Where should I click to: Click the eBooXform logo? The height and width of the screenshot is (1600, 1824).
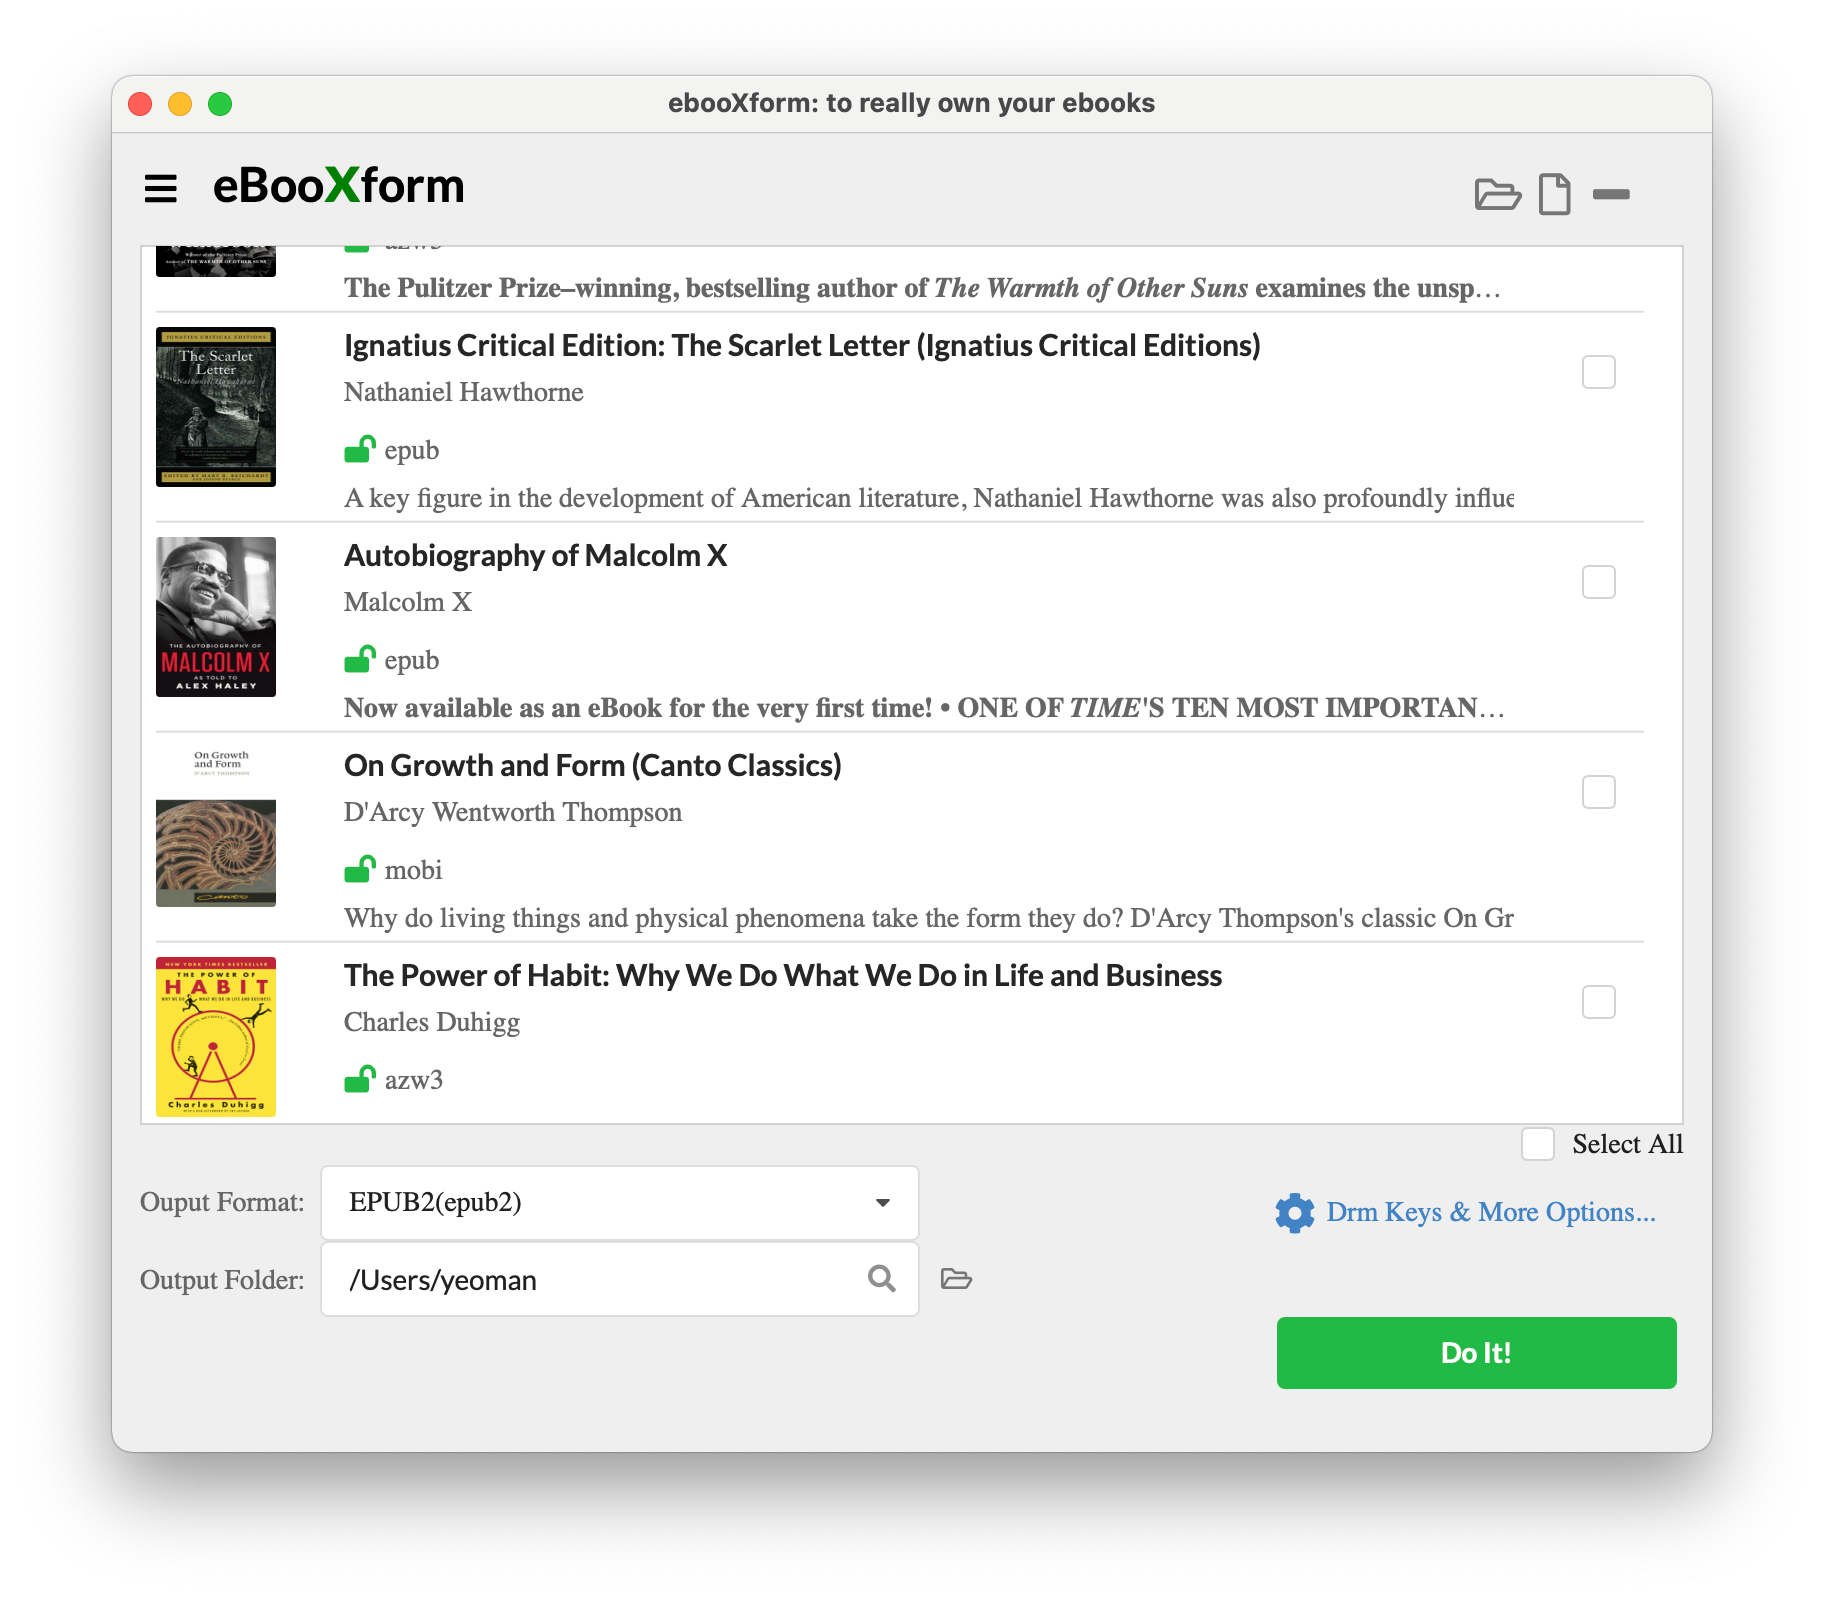point(338,187)
